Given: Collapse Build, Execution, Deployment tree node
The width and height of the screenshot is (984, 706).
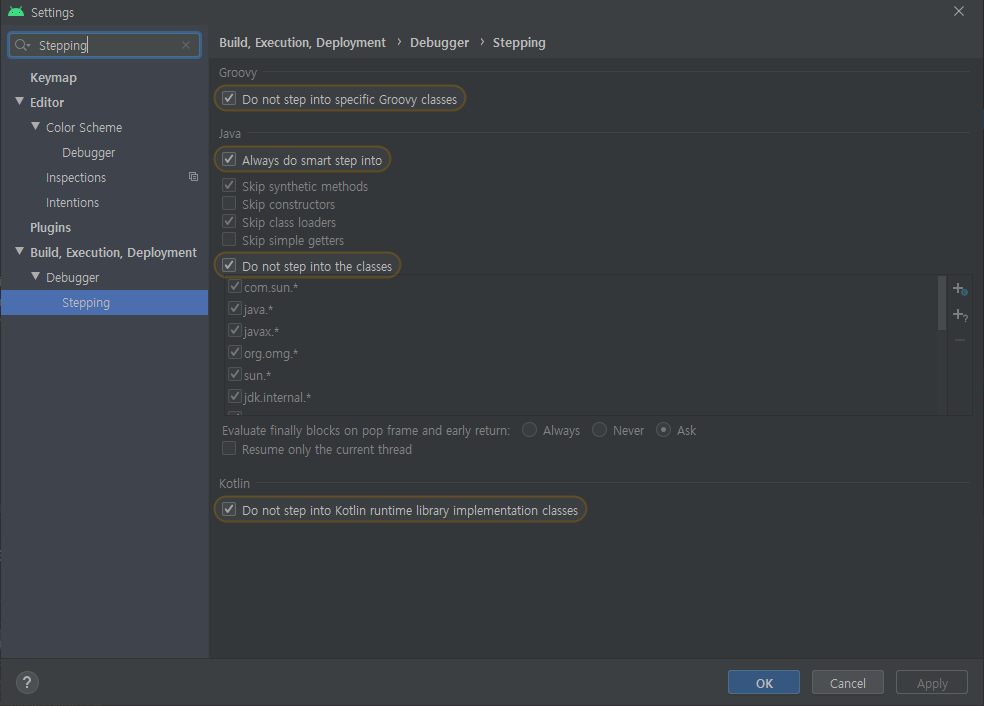Looking at the screenshot, I should click(x=19, y=252).
